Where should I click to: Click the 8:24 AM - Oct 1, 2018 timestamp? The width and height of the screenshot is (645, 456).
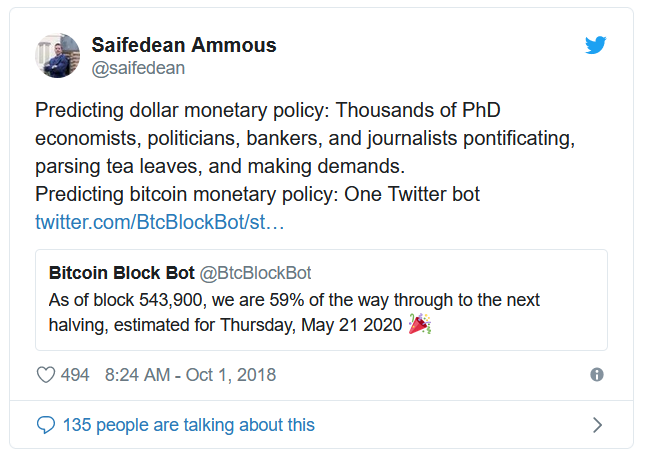190,375
